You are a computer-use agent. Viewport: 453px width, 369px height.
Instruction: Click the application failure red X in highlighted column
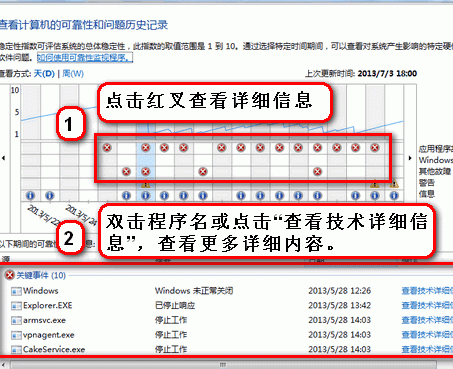click(x=145, y=147)
